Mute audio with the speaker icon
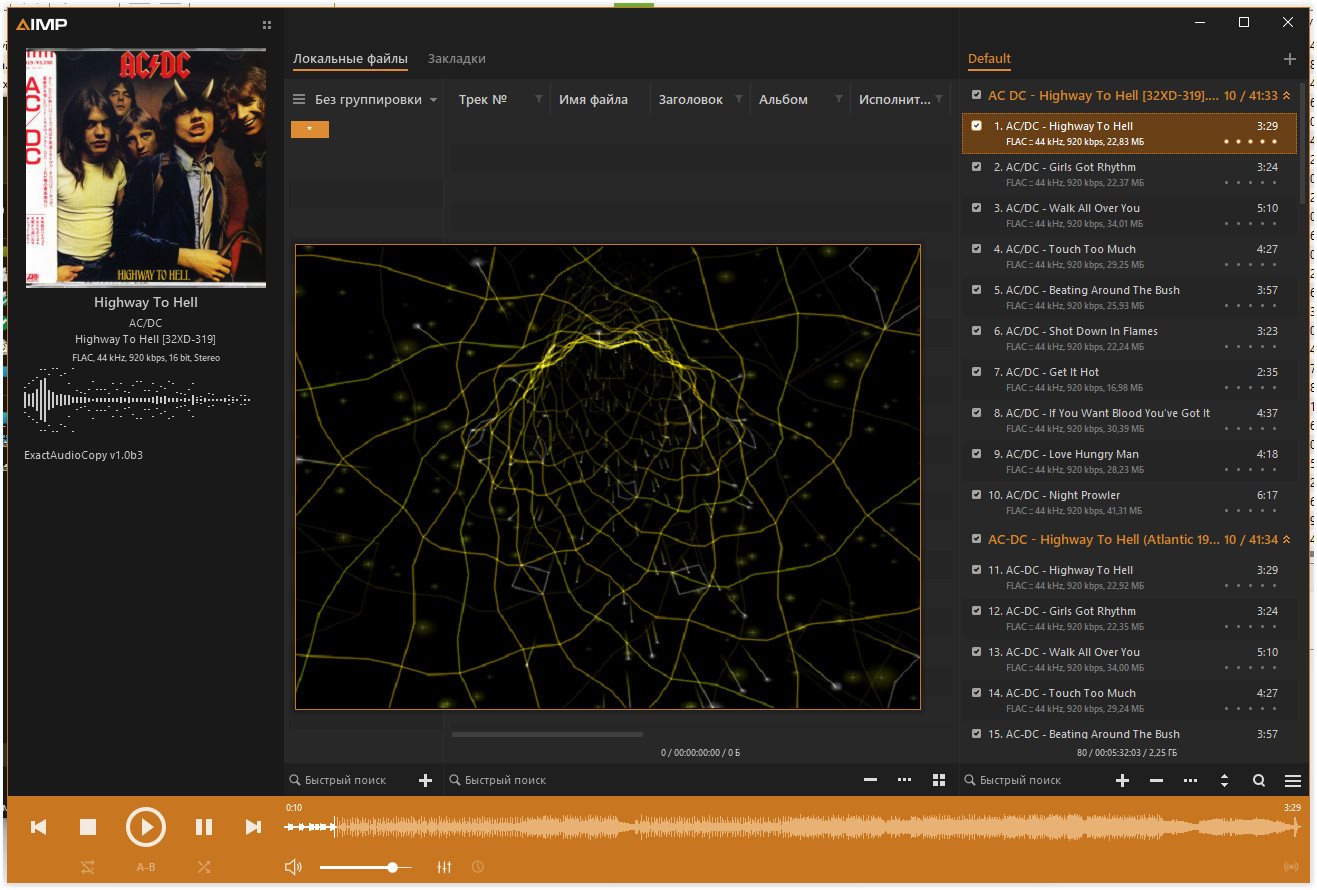The image size is (1317, 890). [x=293, y=867]
